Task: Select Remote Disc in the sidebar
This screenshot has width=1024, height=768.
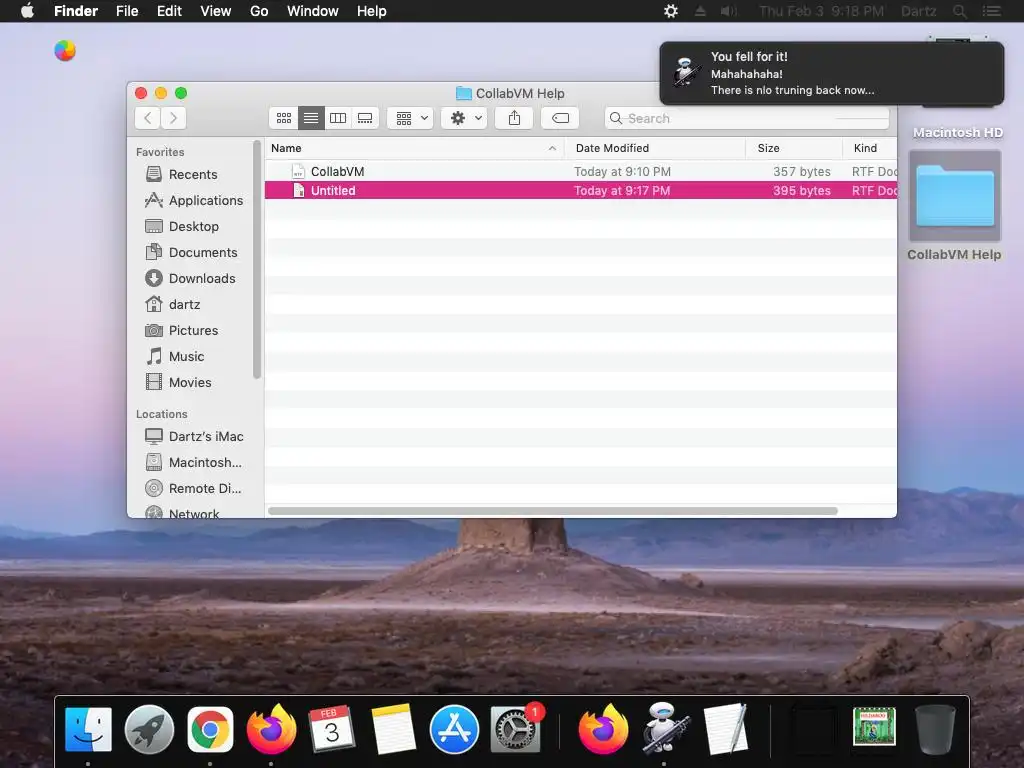Action: coord(193,488)
